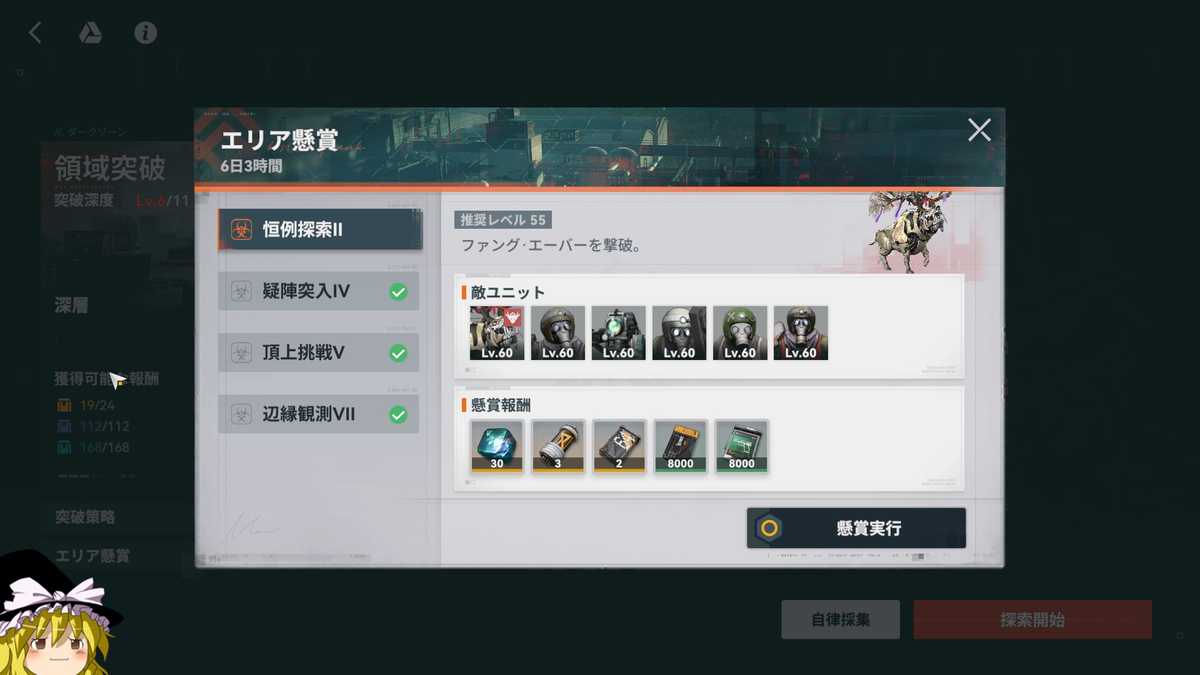Click the green checkmark on 頂上挑戦V

pos(398,353)
